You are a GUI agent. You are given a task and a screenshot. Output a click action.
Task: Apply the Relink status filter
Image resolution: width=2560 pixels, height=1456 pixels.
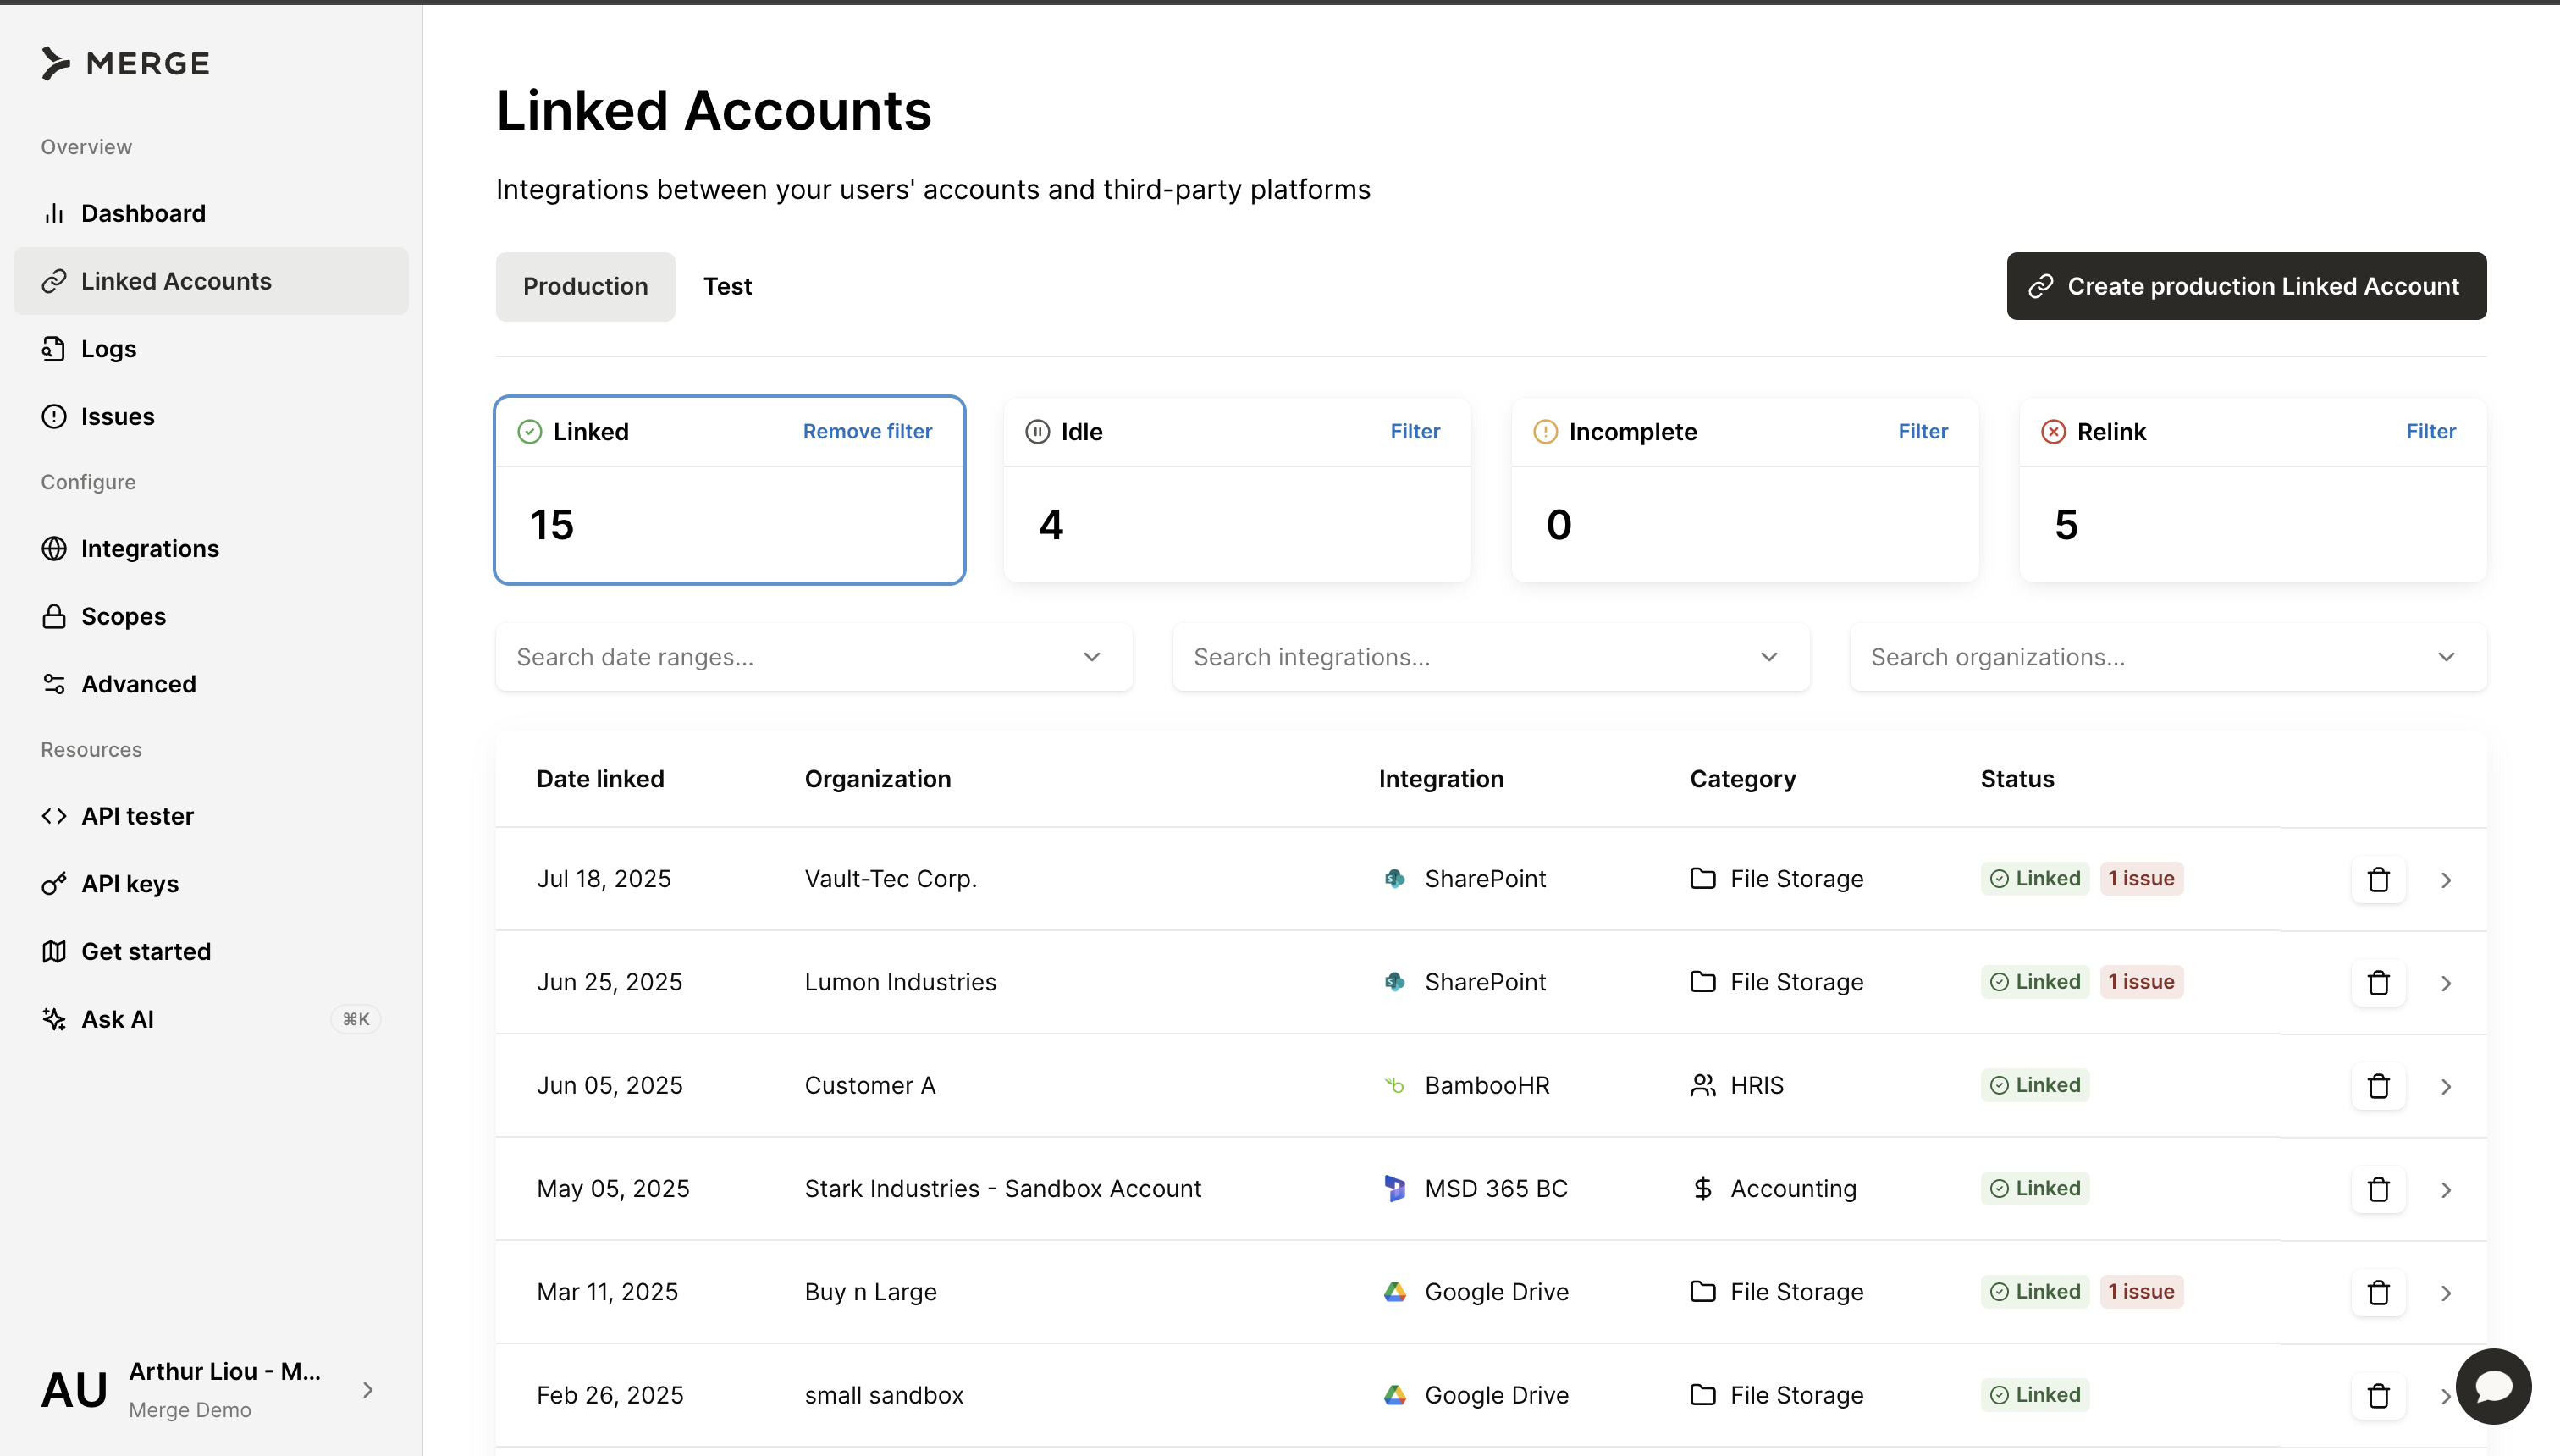pos(2430,431)
